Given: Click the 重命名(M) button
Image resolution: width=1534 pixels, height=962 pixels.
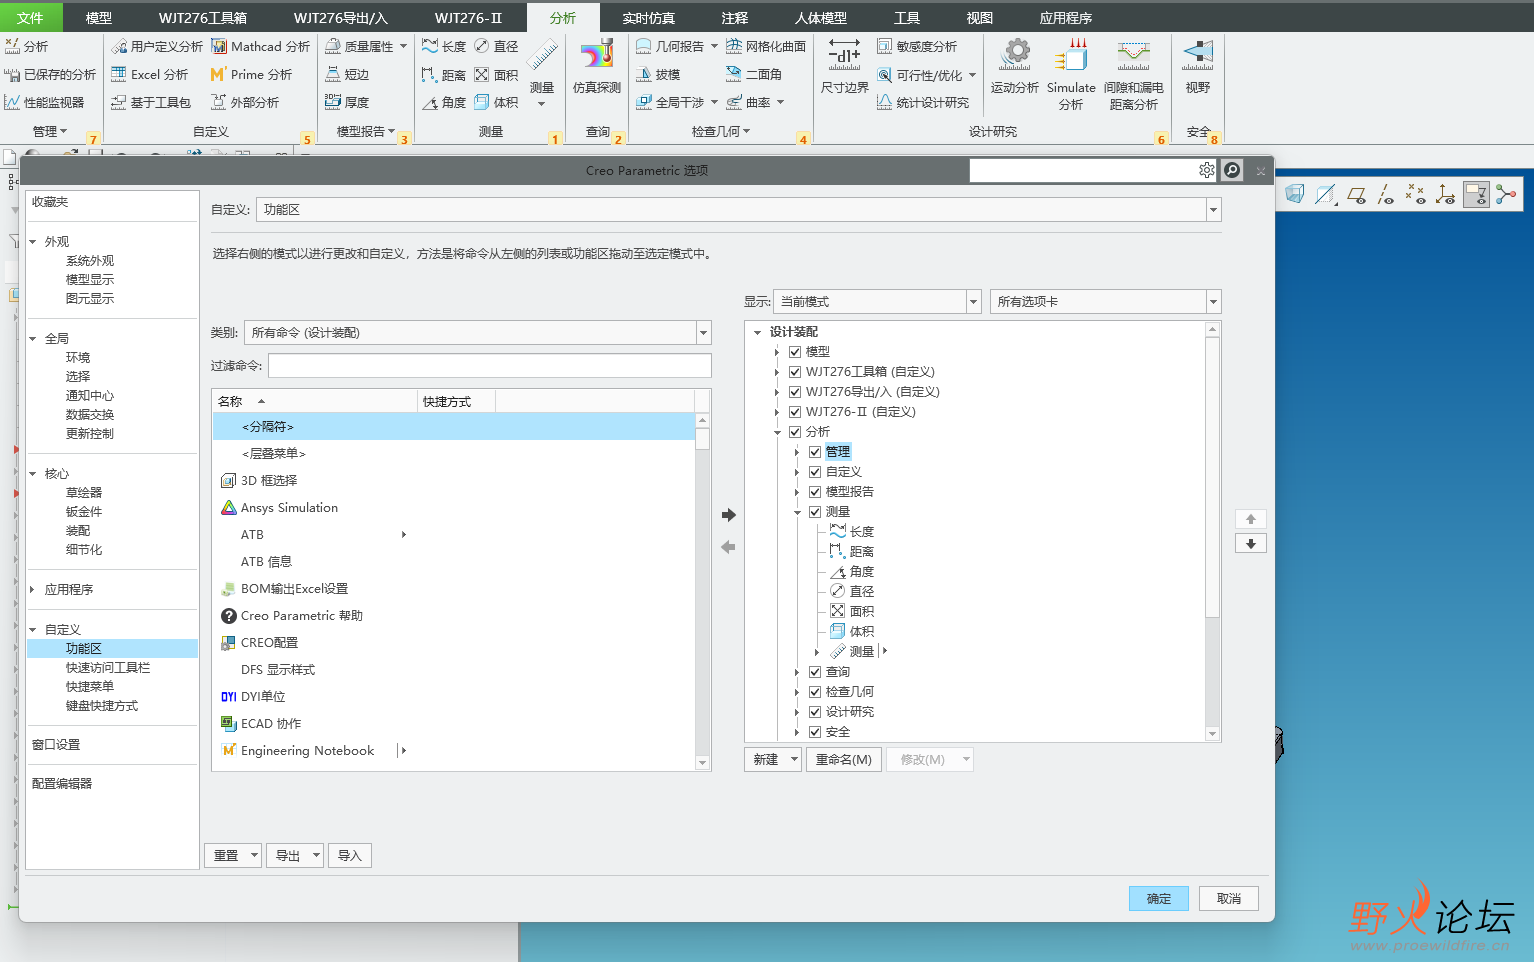Looking at the screenshot, I should pos(843,760).
